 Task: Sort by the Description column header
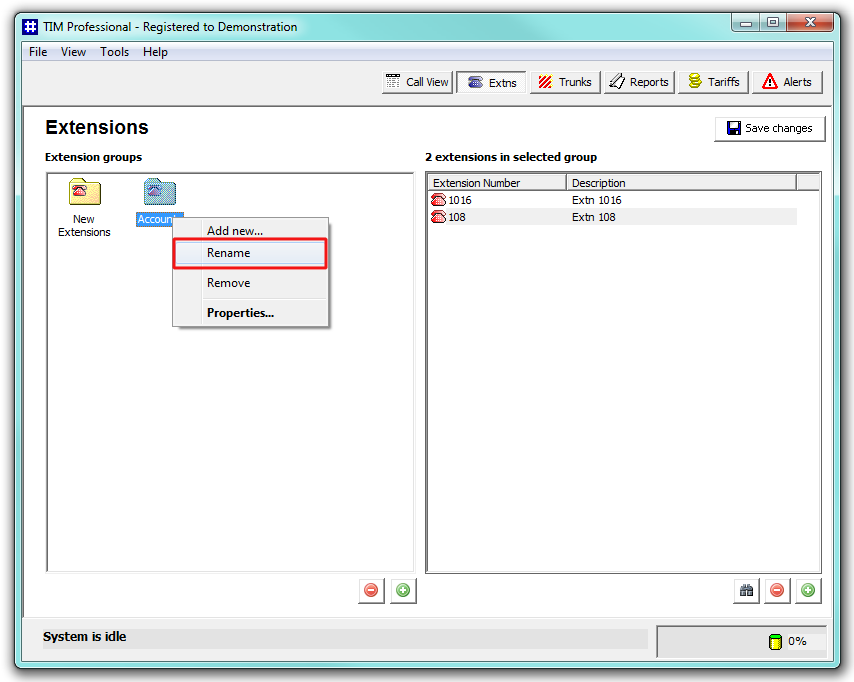[681, 182]
